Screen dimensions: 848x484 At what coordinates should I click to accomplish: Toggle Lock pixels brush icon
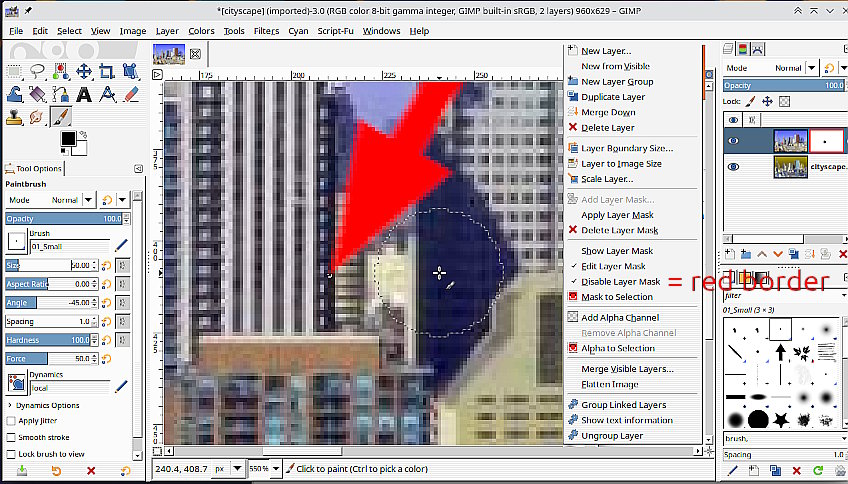[750, 101]
